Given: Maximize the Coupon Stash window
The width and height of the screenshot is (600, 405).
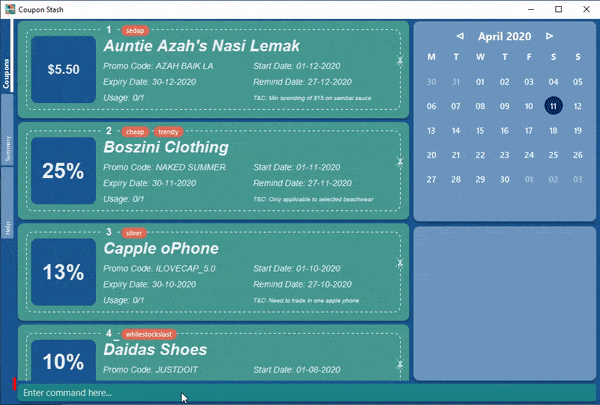Looking at the screenshot, I should coord(558,9).
